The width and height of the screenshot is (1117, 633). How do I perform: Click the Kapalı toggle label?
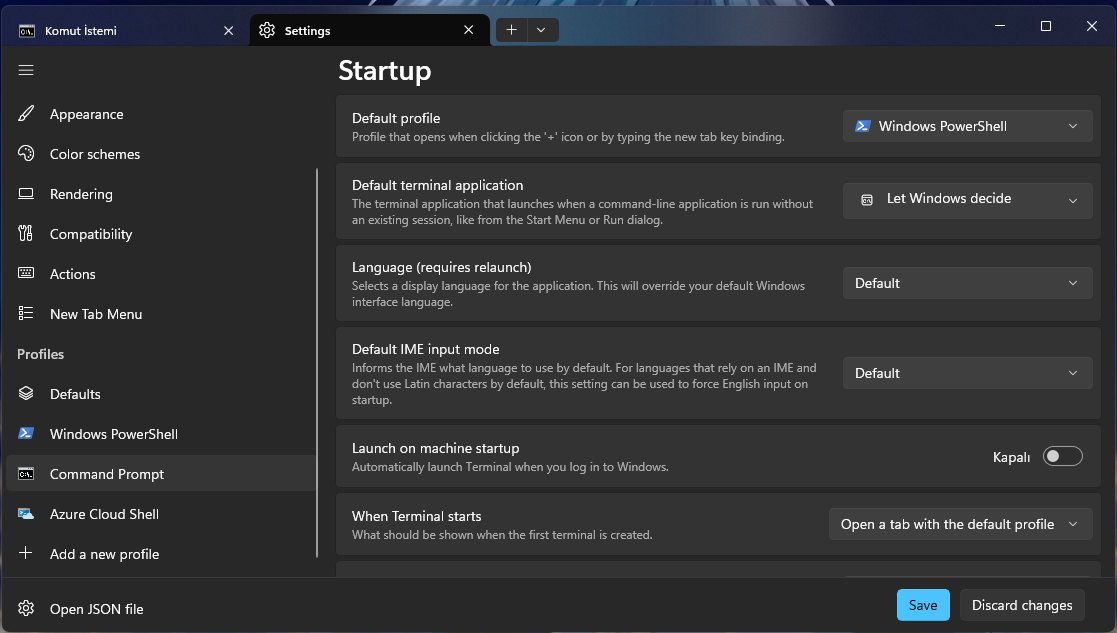[1012, 457]
